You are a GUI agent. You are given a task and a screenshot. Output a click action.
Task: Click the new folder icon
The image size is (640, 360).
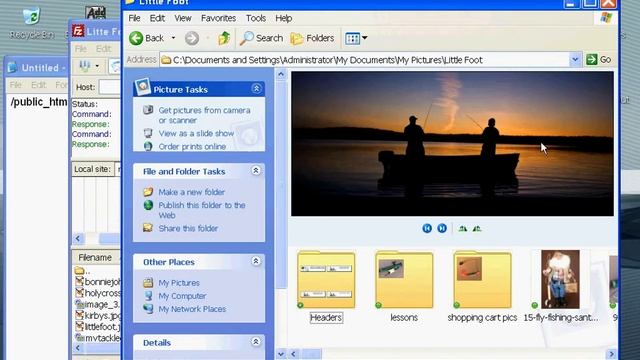pos(148,191)
